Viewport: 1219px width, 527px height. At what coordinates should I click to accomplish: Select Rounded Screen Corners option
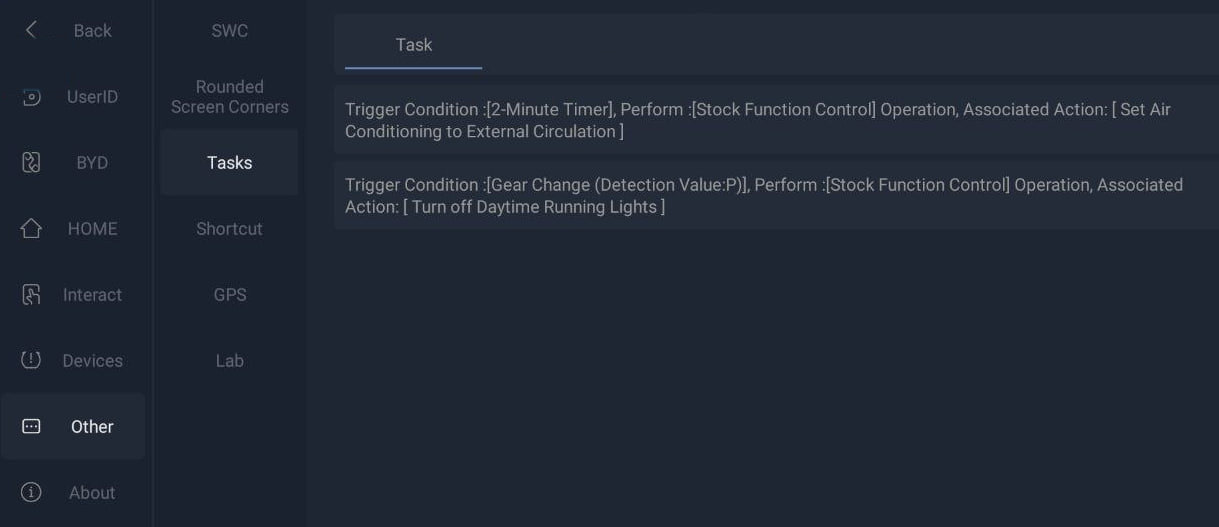point(229,97)
